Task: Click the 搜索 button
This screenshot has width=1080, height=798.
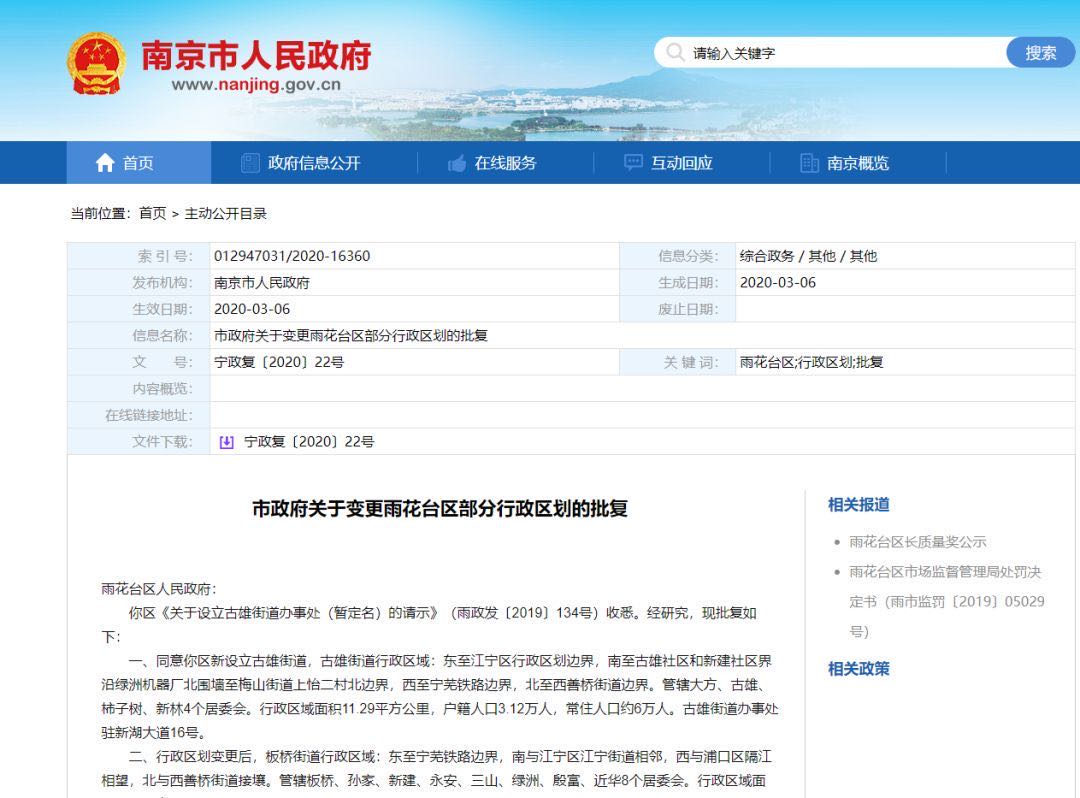Action: click(x=1040, y=52)
